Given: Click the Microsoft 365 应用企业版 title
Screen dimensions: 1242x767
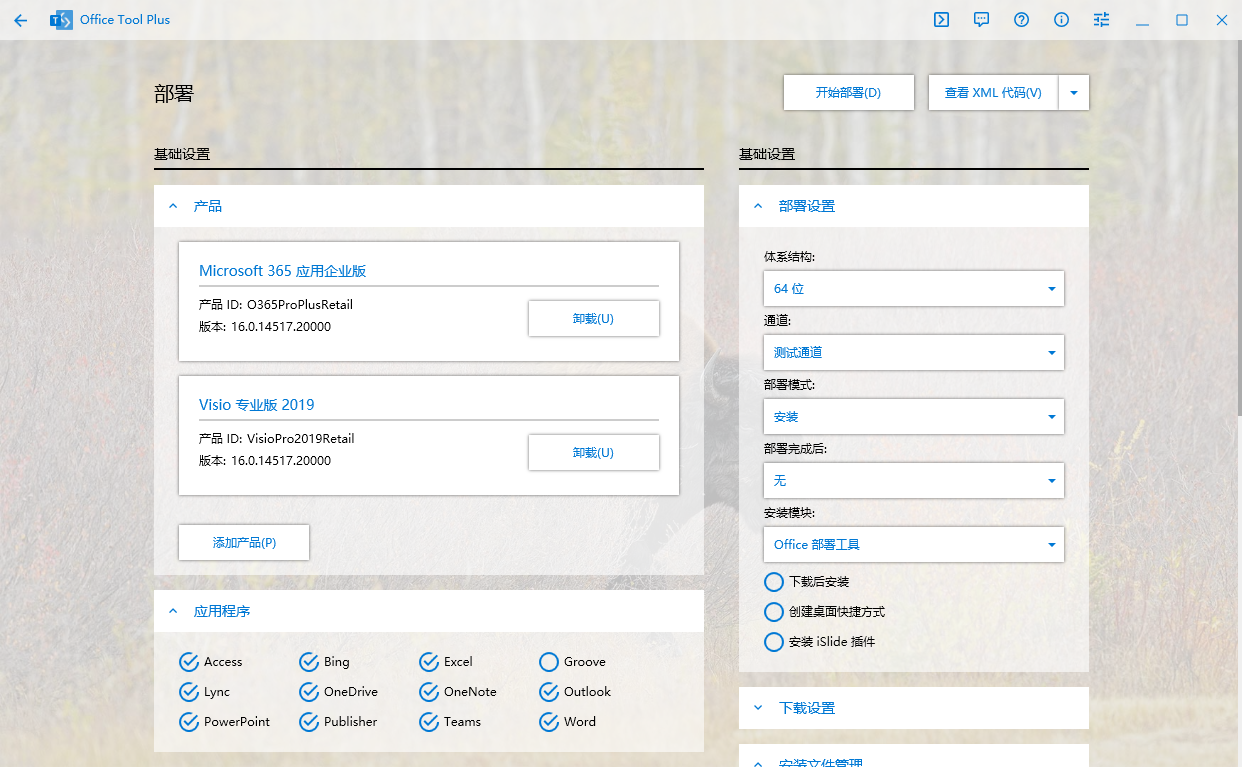Looking at the screenshot, I should 282,271.
